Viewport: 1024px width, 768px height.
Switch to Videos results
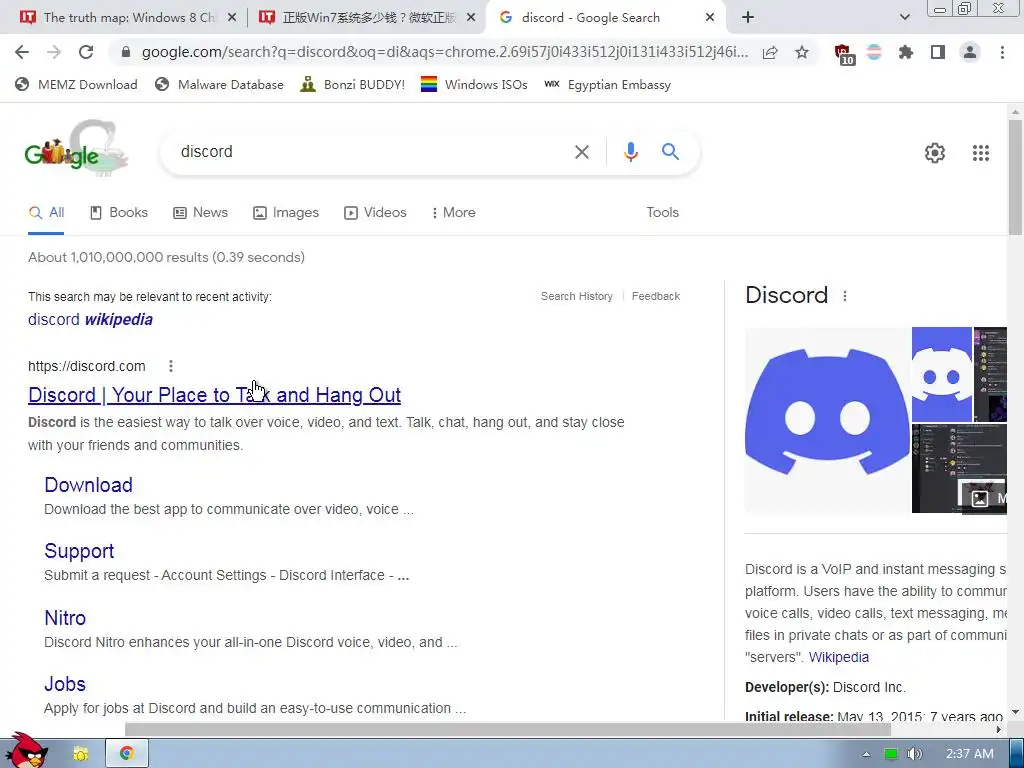click(376, 213)
